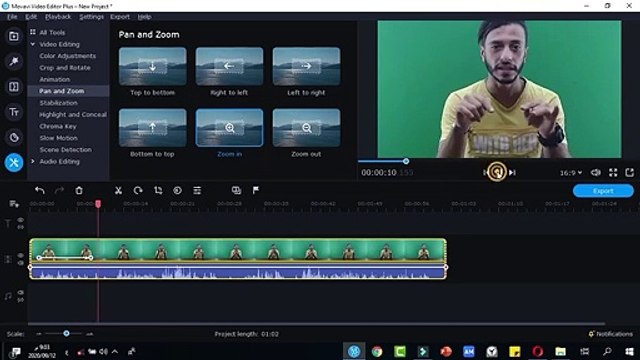Open the Color adjustments circle icon
This screenshot has width=640, height=360.
coord(178,190)
